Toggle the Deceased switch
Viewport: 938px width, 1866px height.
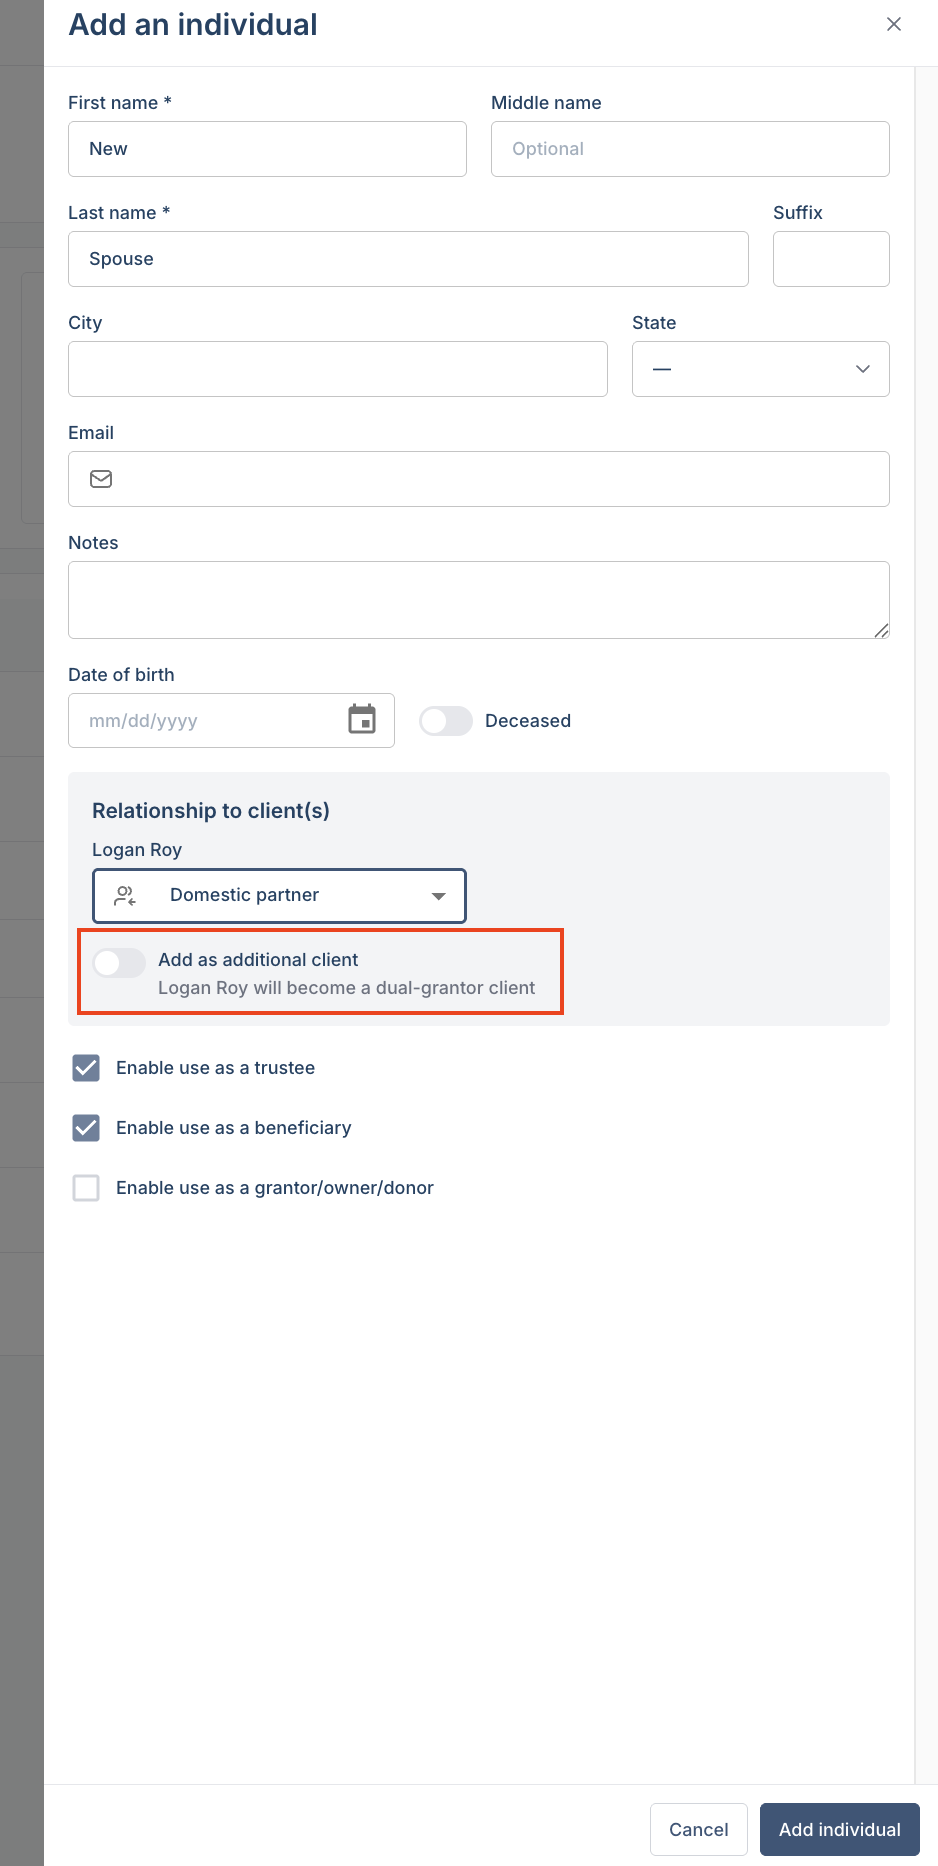click(446, 721)
